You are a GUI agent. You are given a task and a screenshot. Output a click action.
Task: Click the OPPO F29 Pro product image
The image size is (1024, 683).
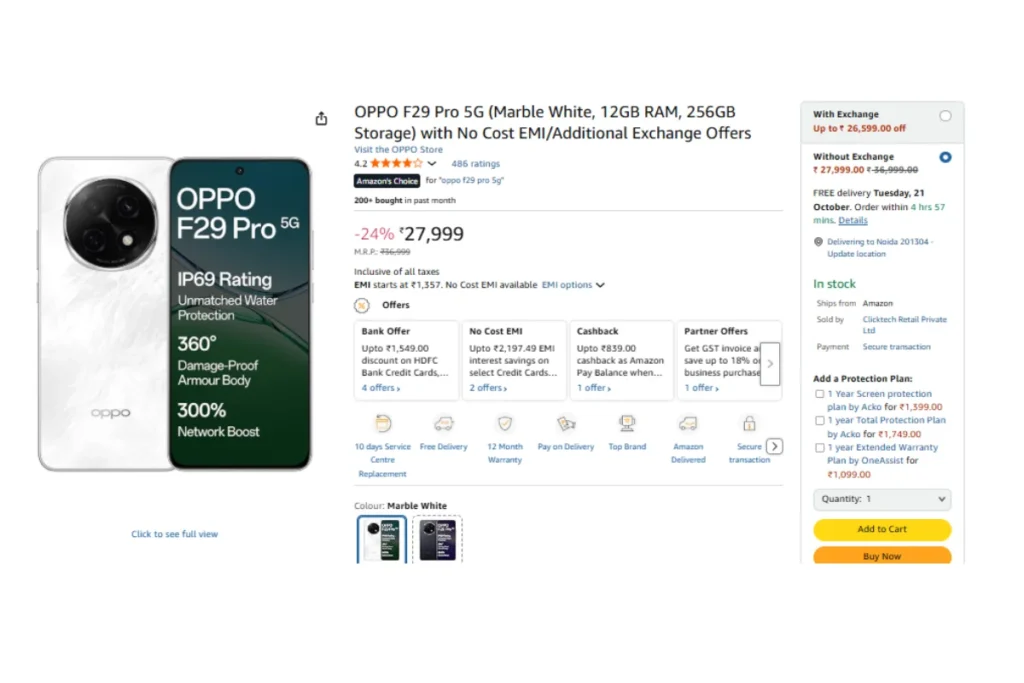(x=175, y=313)
